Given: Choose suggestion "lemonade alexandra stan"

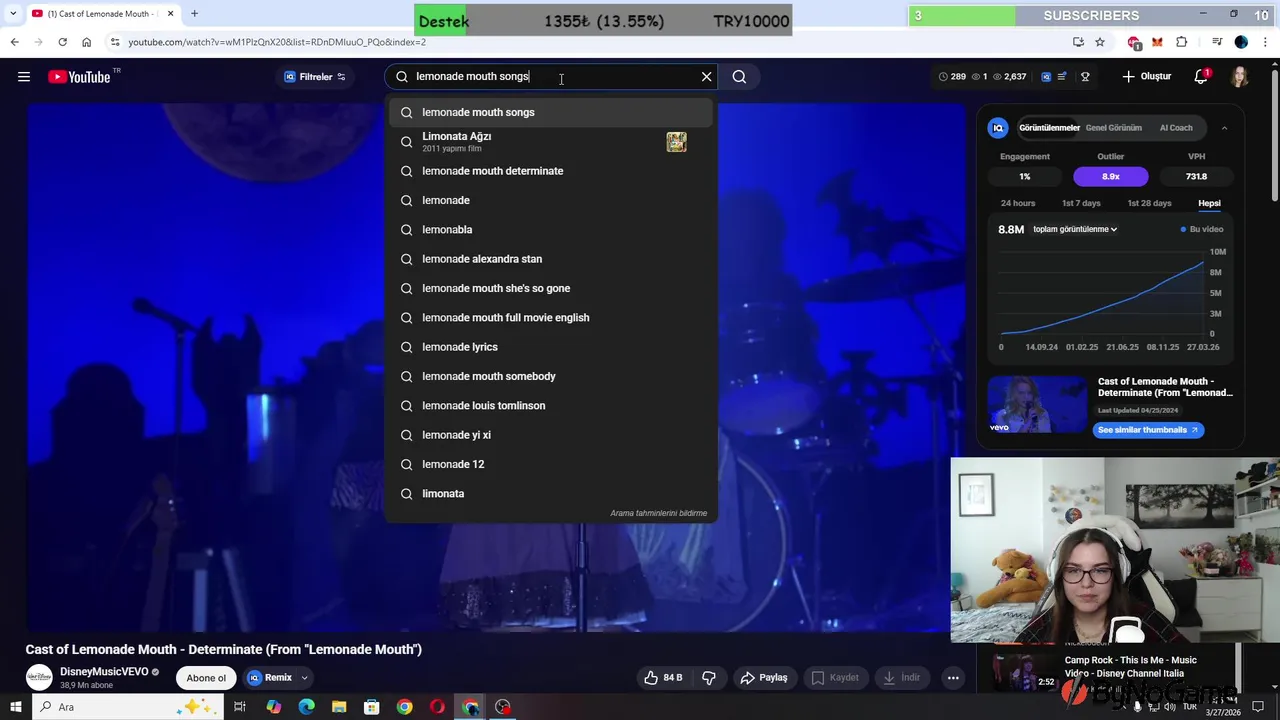Looking at the screenshot, I should 551,259.
